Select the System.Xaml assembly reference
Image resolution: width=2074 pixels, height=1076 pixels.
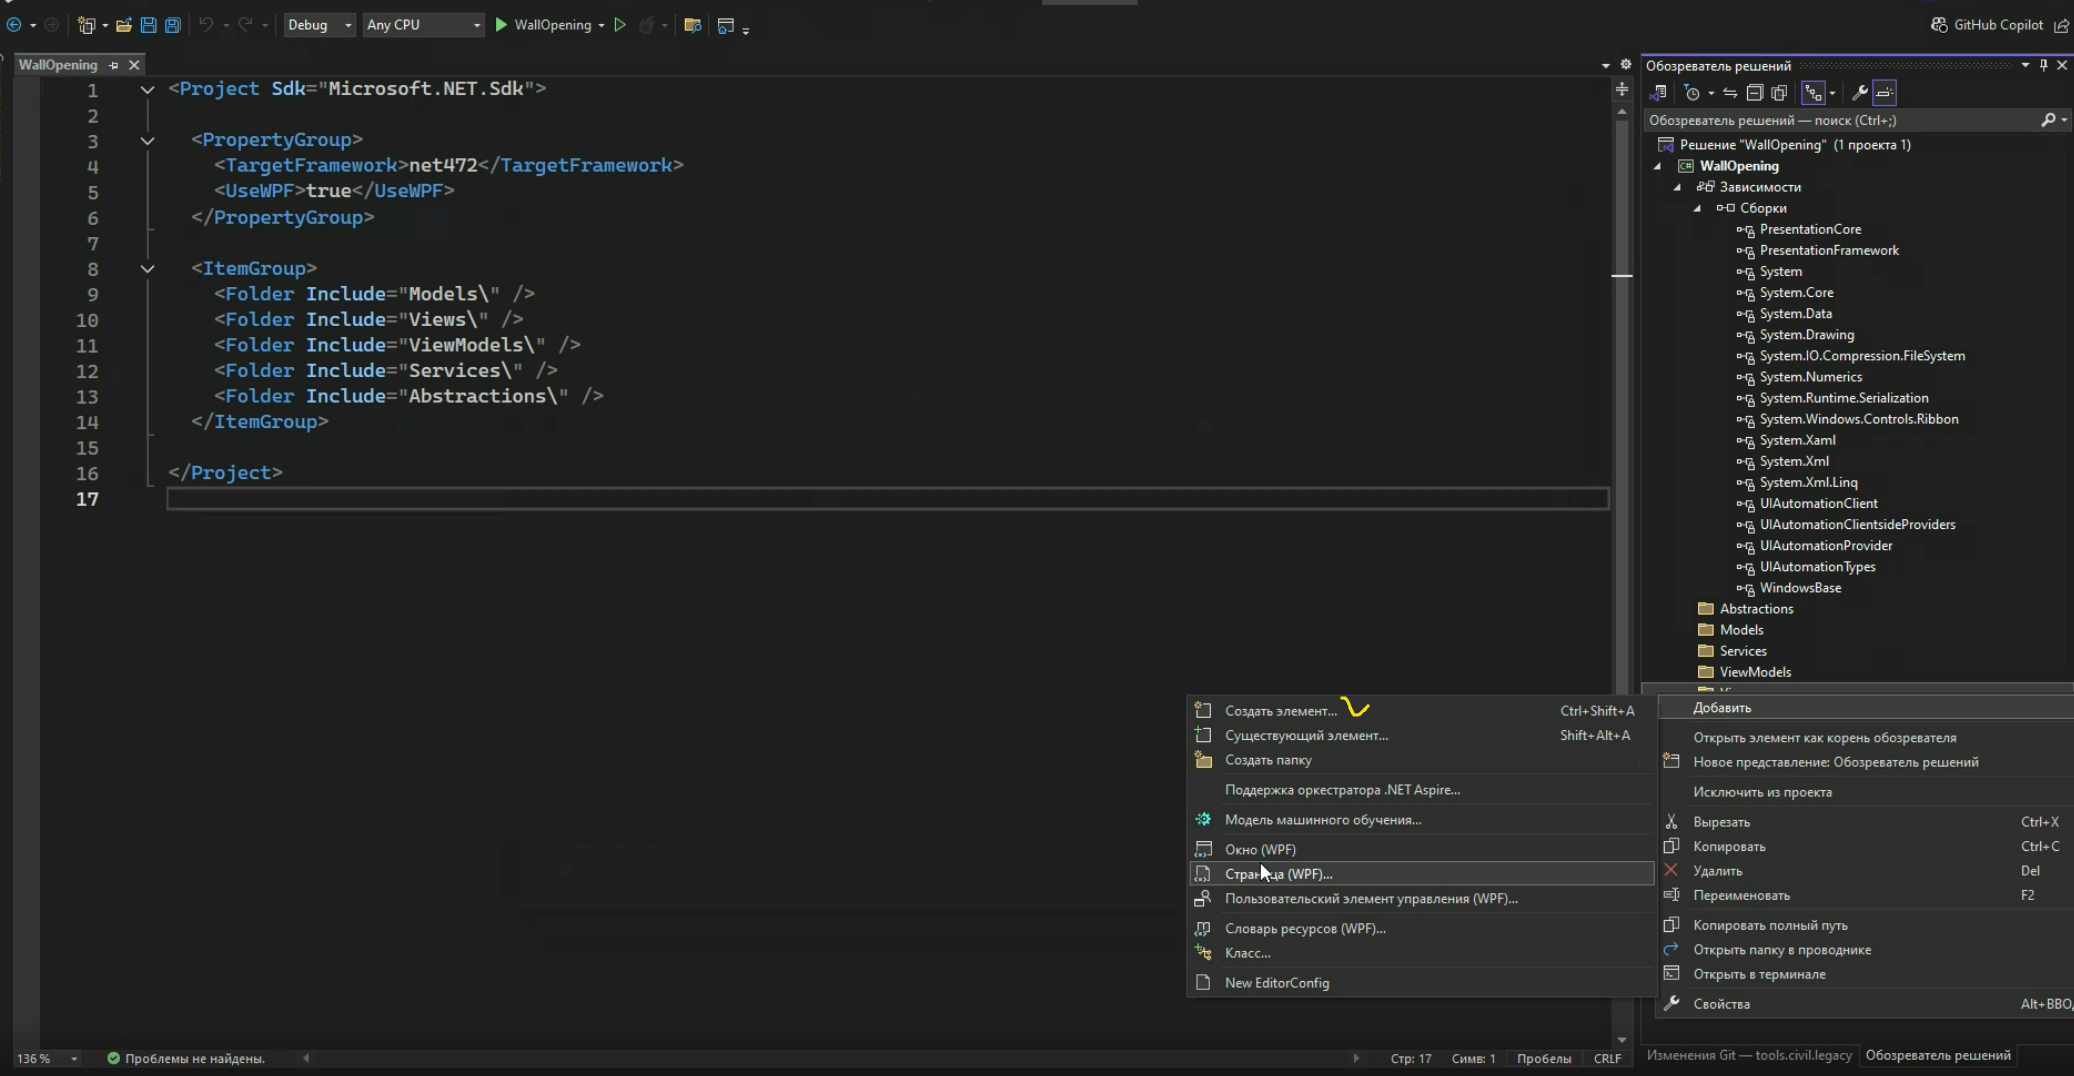click(x=1797, y=440)
